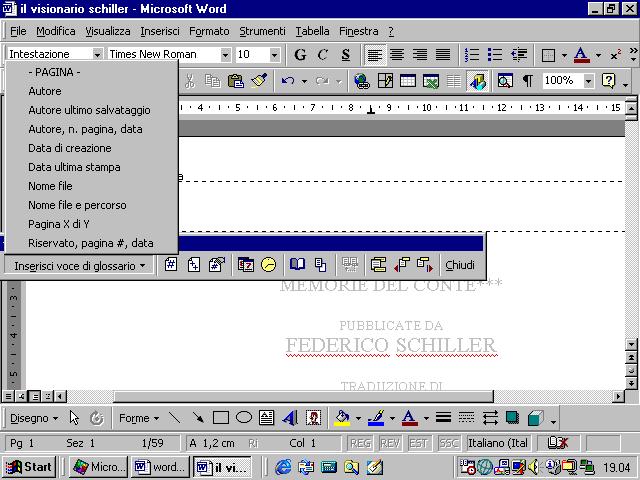Insert the date in header
This screenshot has height=480, width=640.
246,265
